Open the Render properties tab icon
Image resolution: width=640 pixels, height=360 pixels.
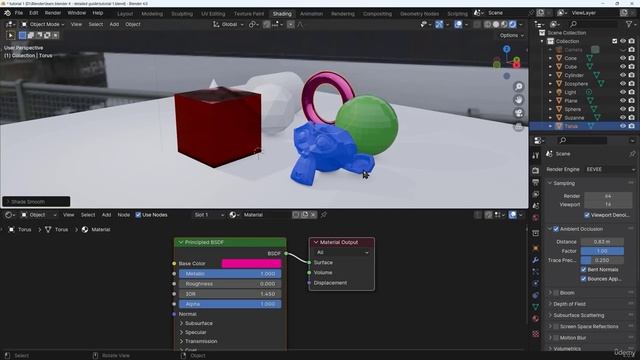point(536,171)
